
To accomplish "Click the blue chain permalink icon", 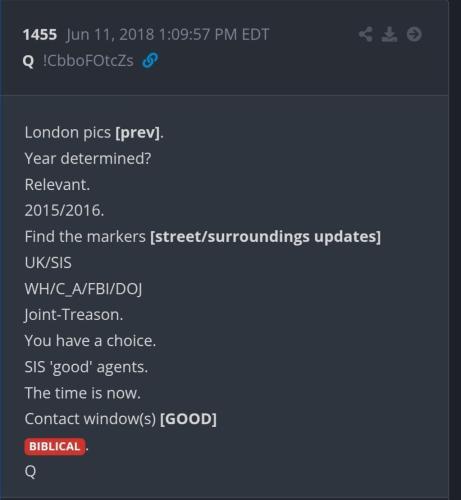I will [x=150, y=60].
